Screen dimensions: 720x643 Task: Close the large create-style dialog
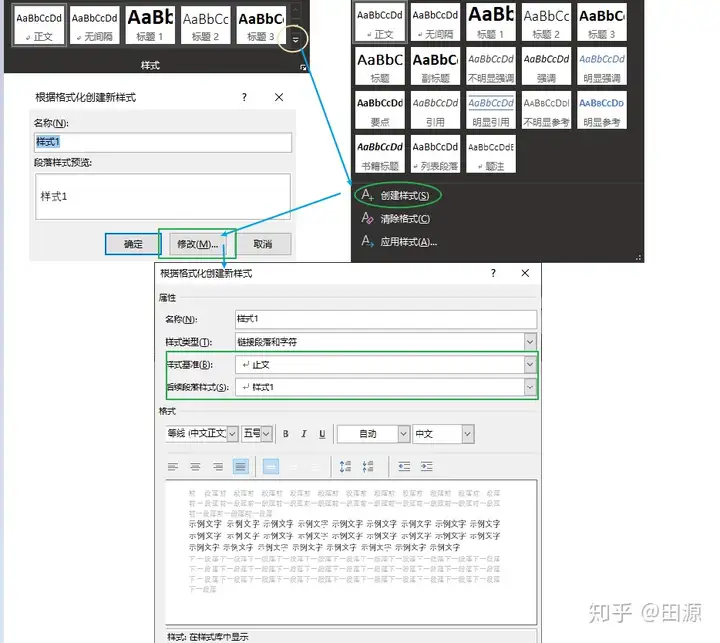tap(525, 273)
